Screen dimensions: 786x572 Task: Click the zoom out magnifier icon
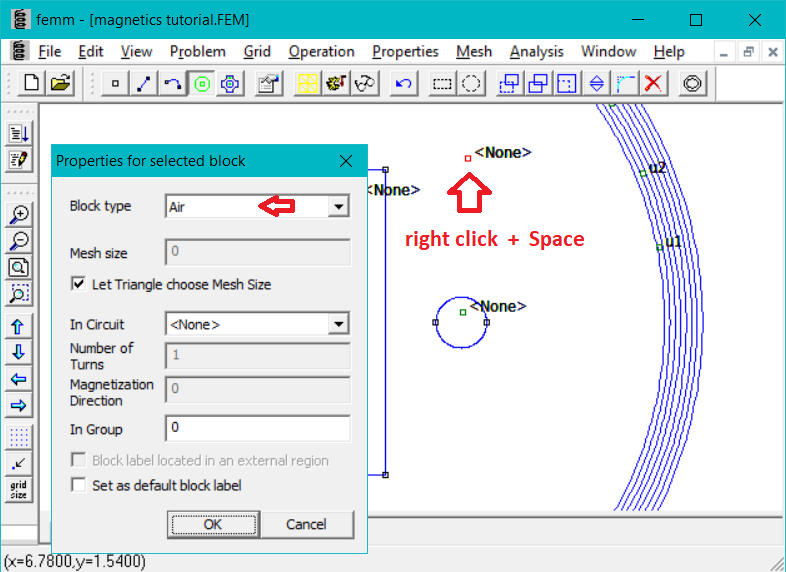[19, 240]
